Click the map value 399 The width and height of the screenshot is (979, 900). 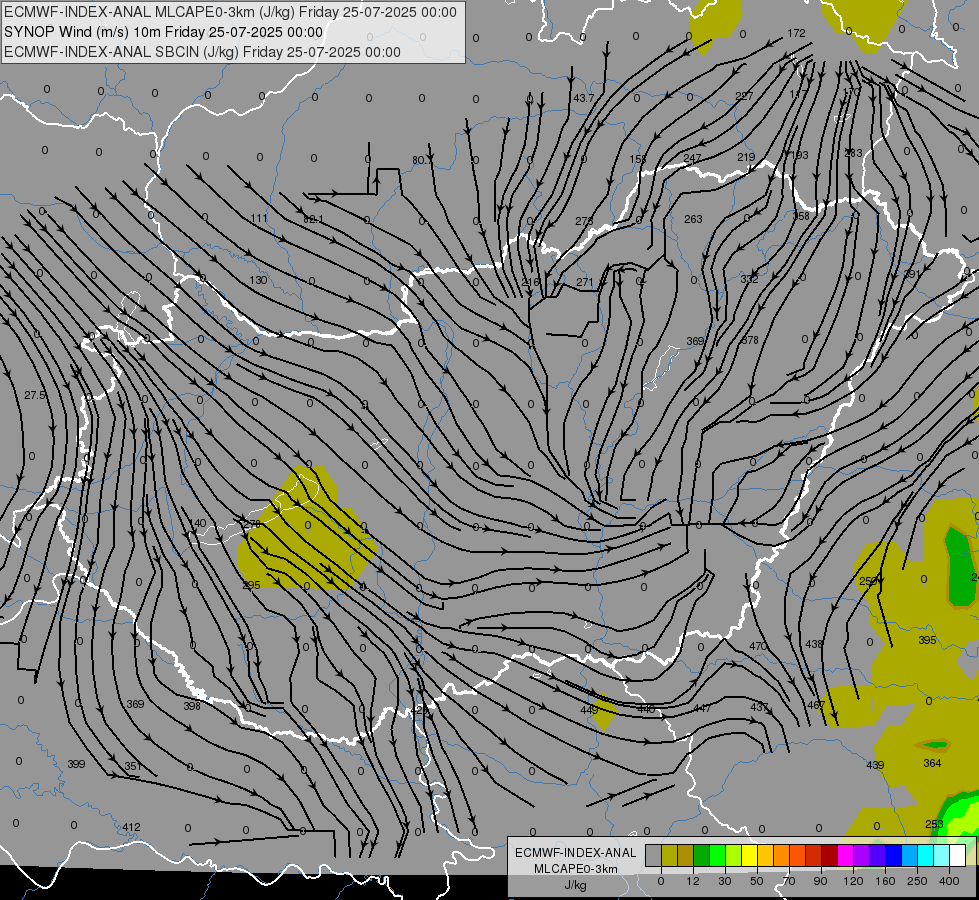click(x=76, y=764)
